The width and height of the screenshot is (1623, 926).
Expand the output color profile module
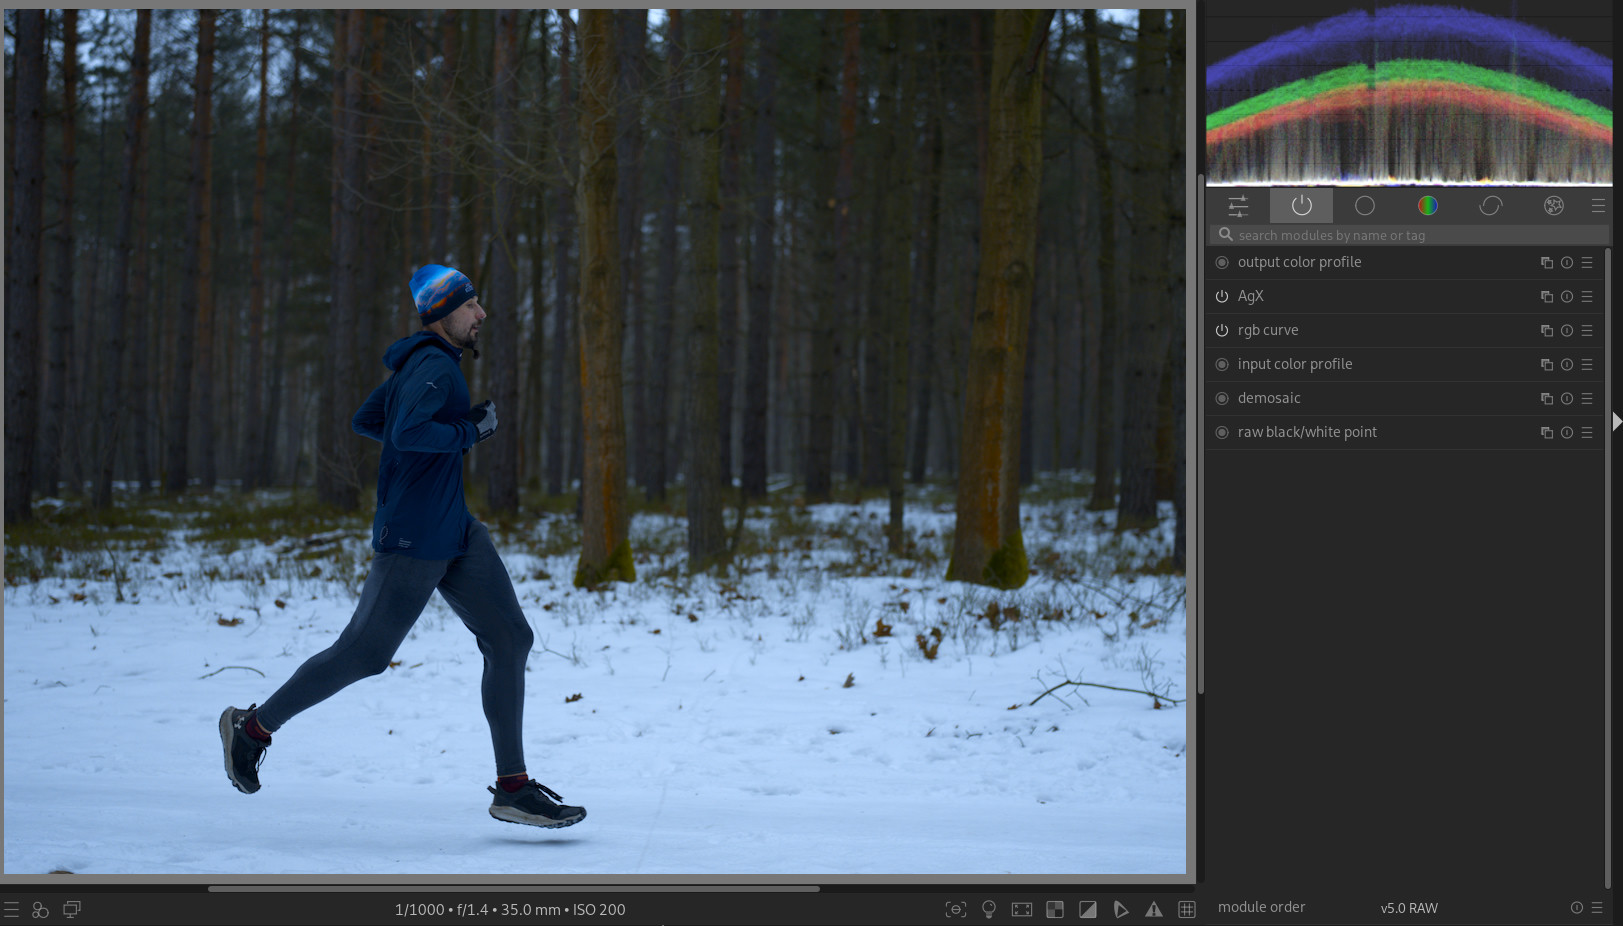(1299, 262)
